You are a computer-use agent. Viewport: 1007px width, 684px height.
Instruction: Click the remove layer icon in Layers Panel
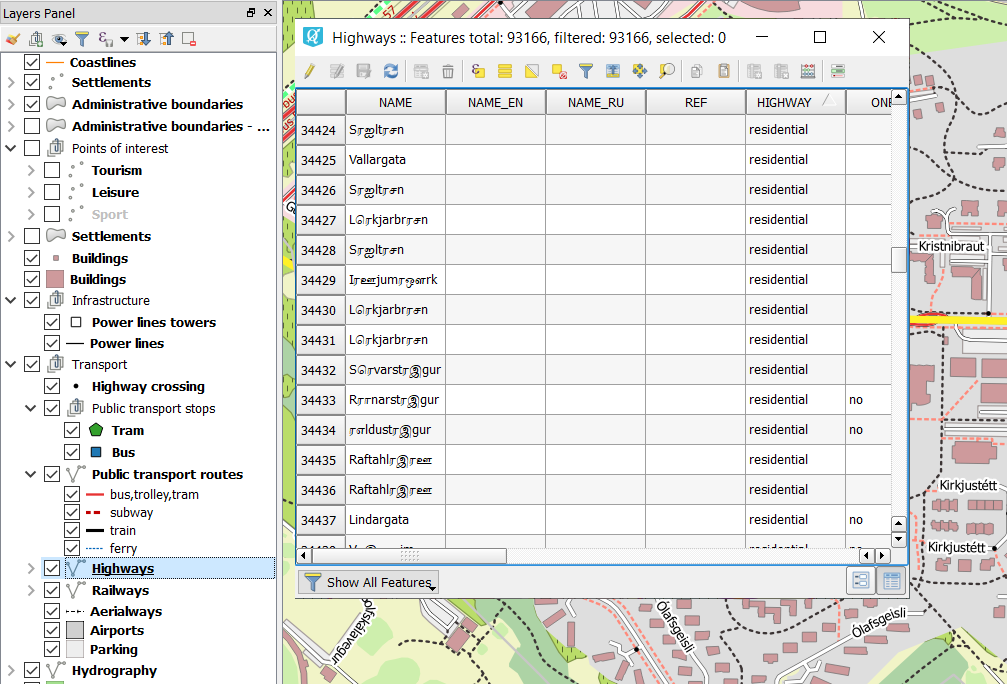tap(189, 39)
